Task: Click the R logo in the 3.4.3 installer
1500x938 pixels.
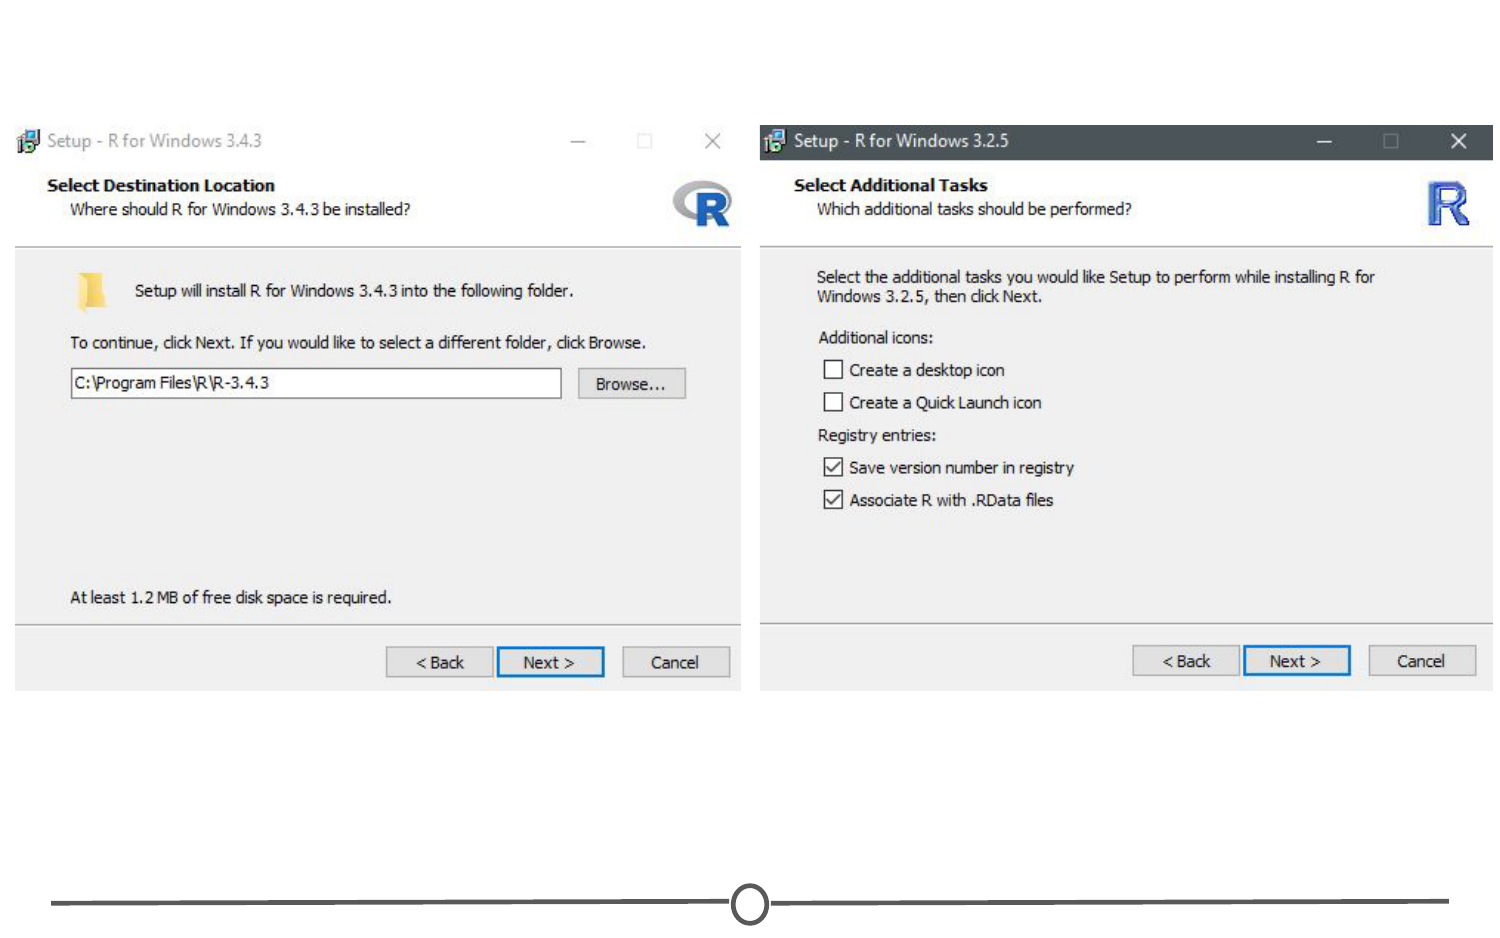Action: click(702, 204)
